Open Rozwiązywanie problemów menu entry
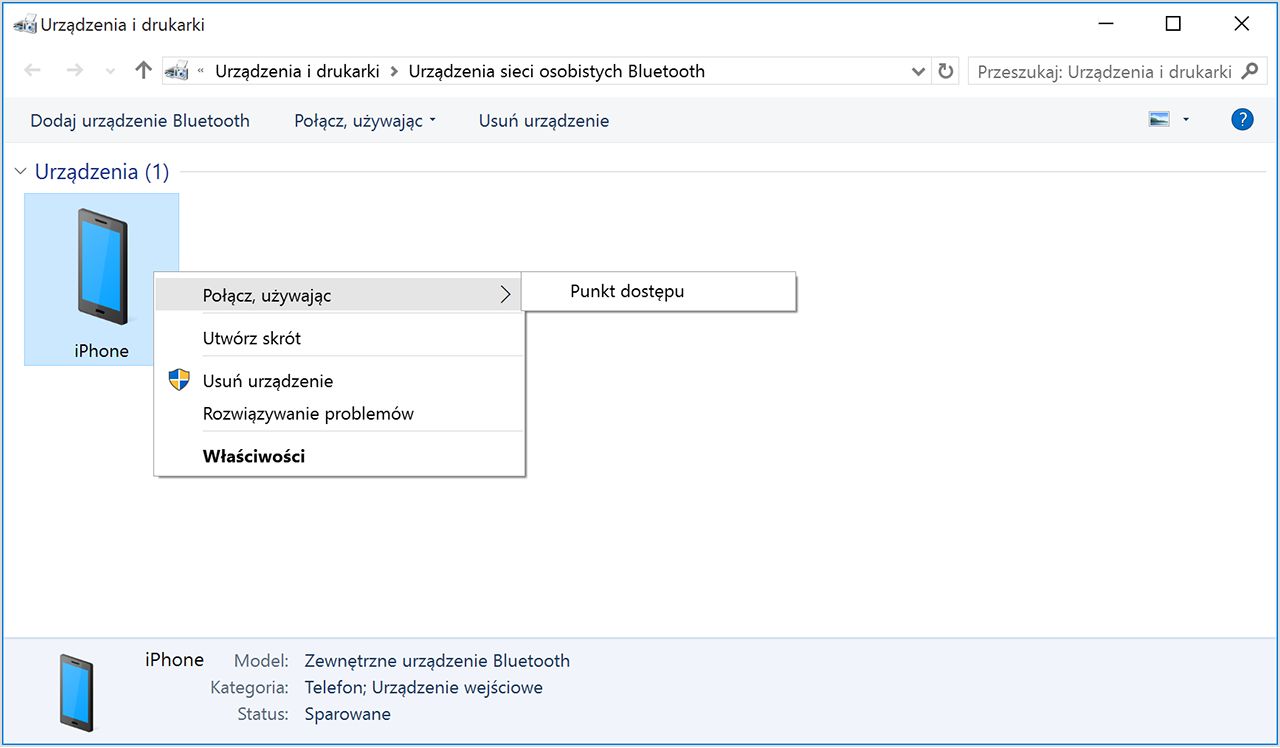 tap(339, 413)
